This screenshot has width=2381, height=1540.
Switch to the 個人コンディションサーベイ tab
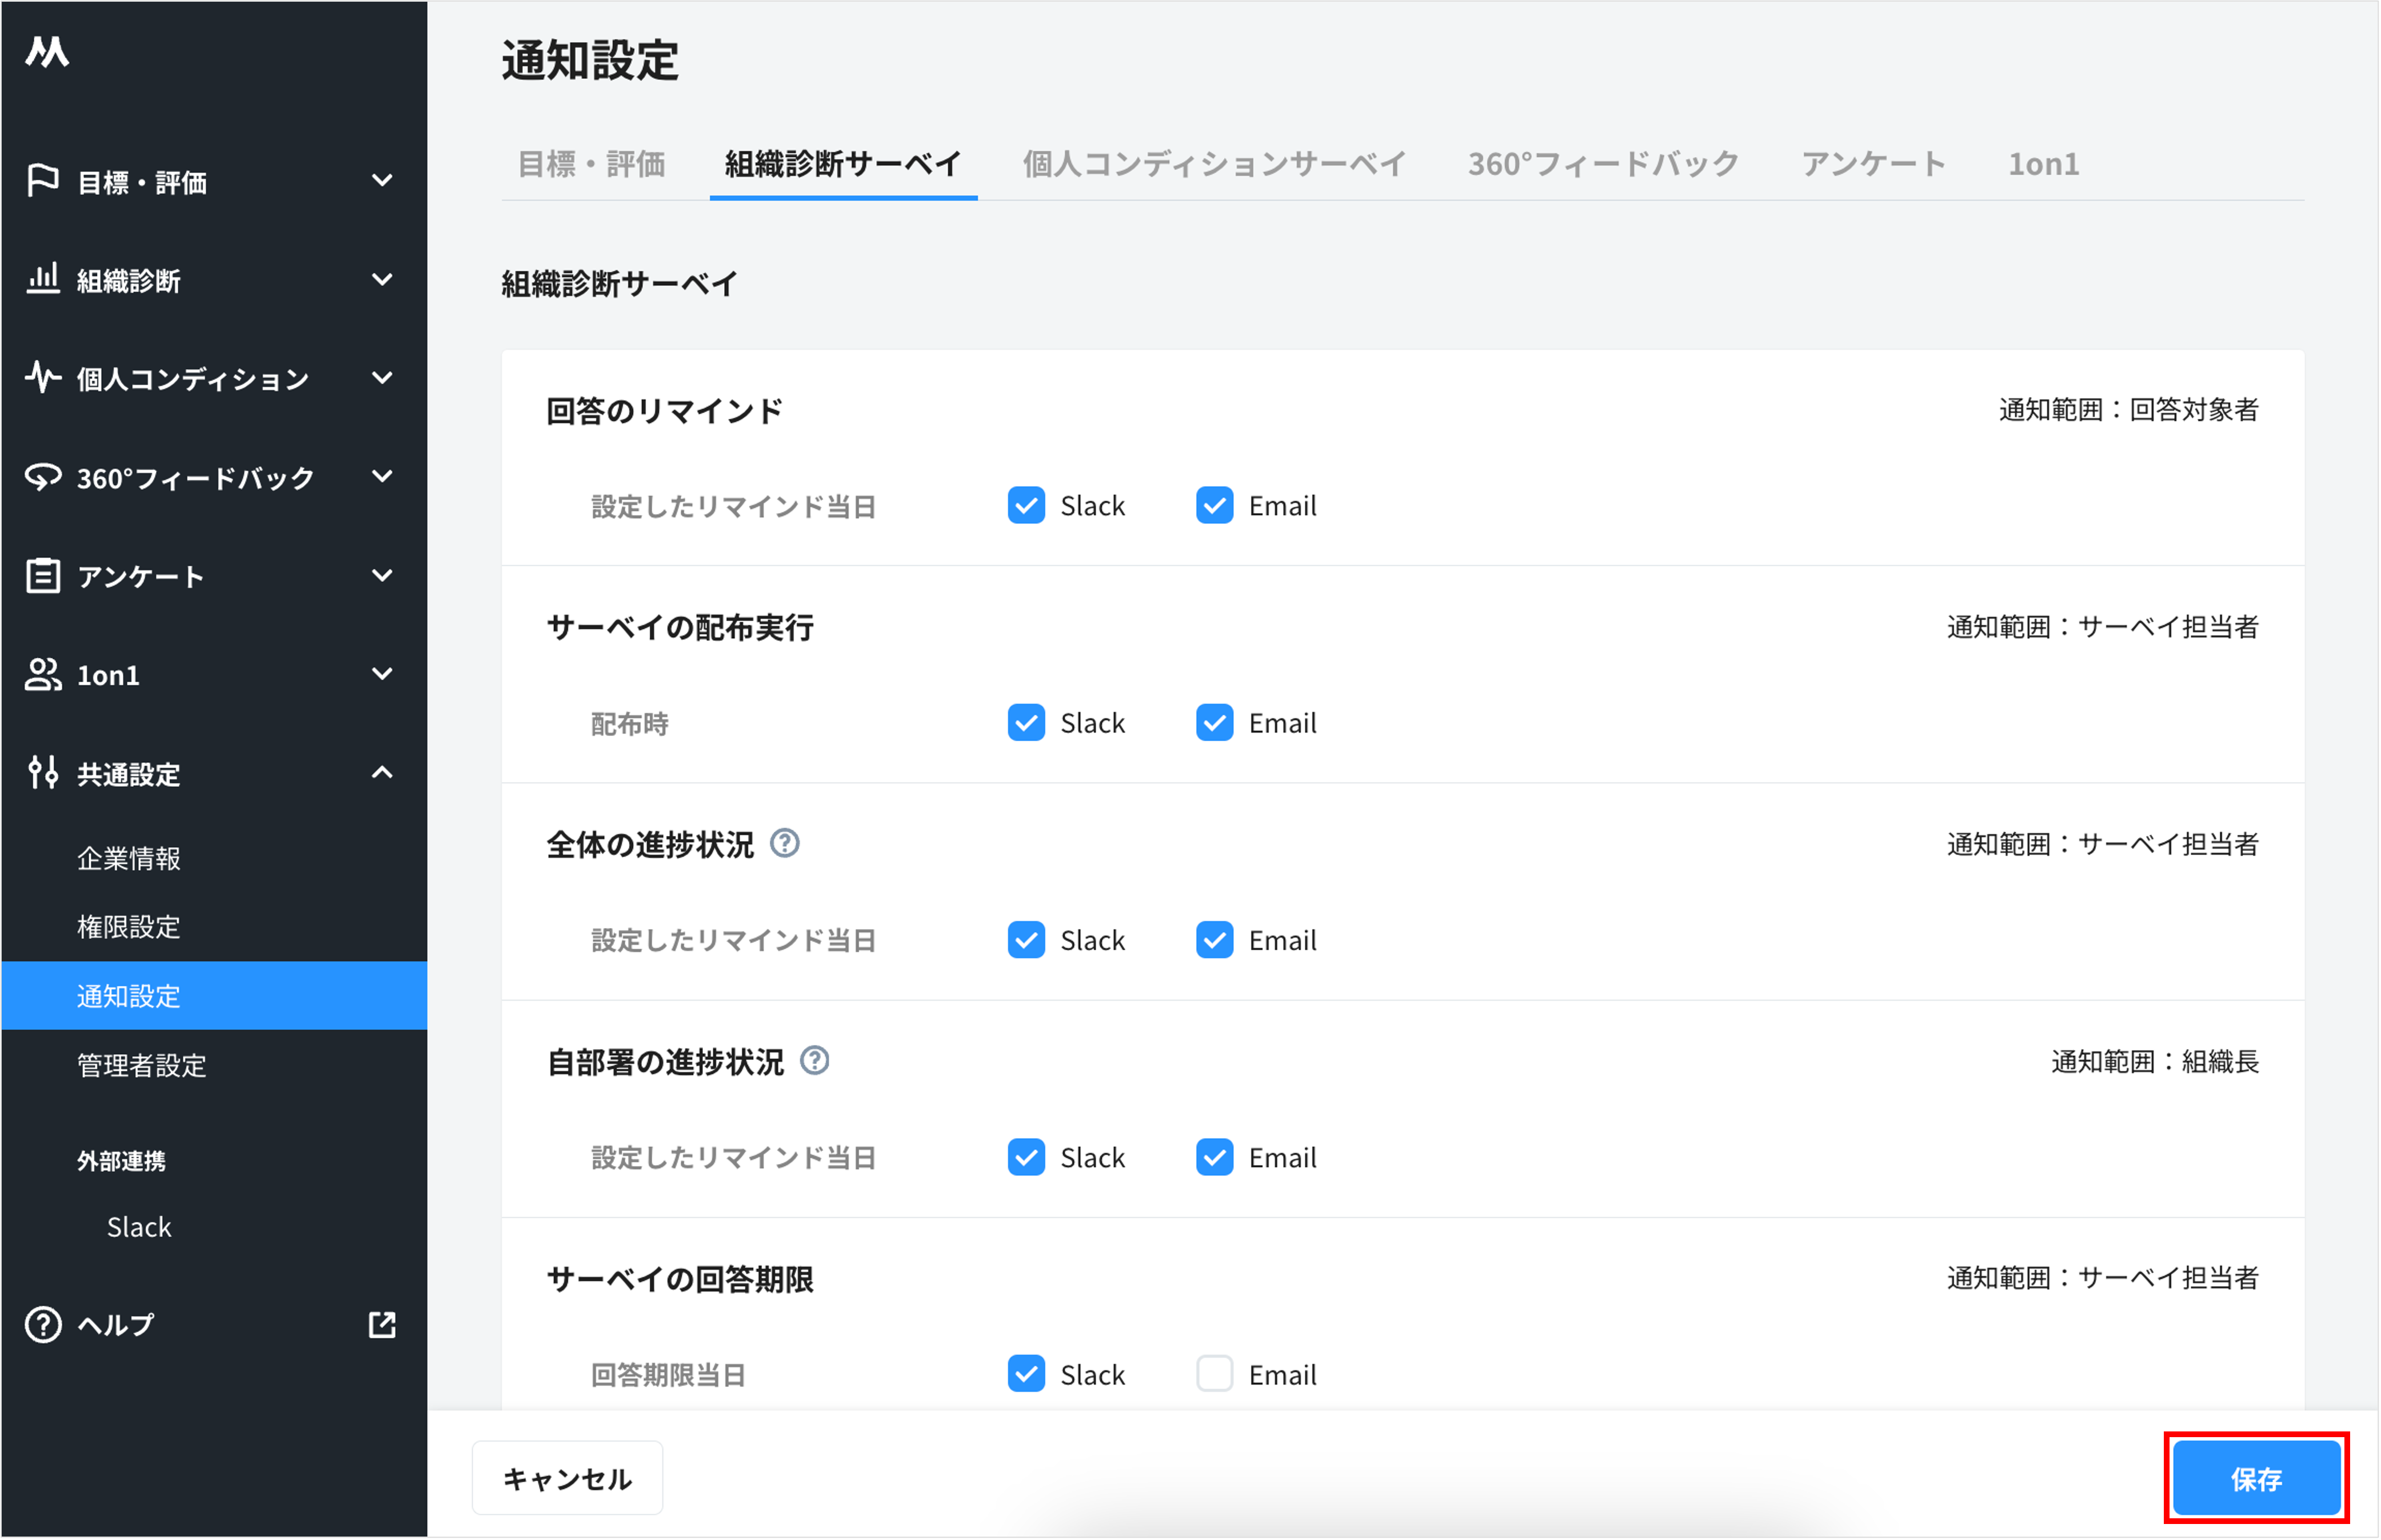[x=1213, y=164]
